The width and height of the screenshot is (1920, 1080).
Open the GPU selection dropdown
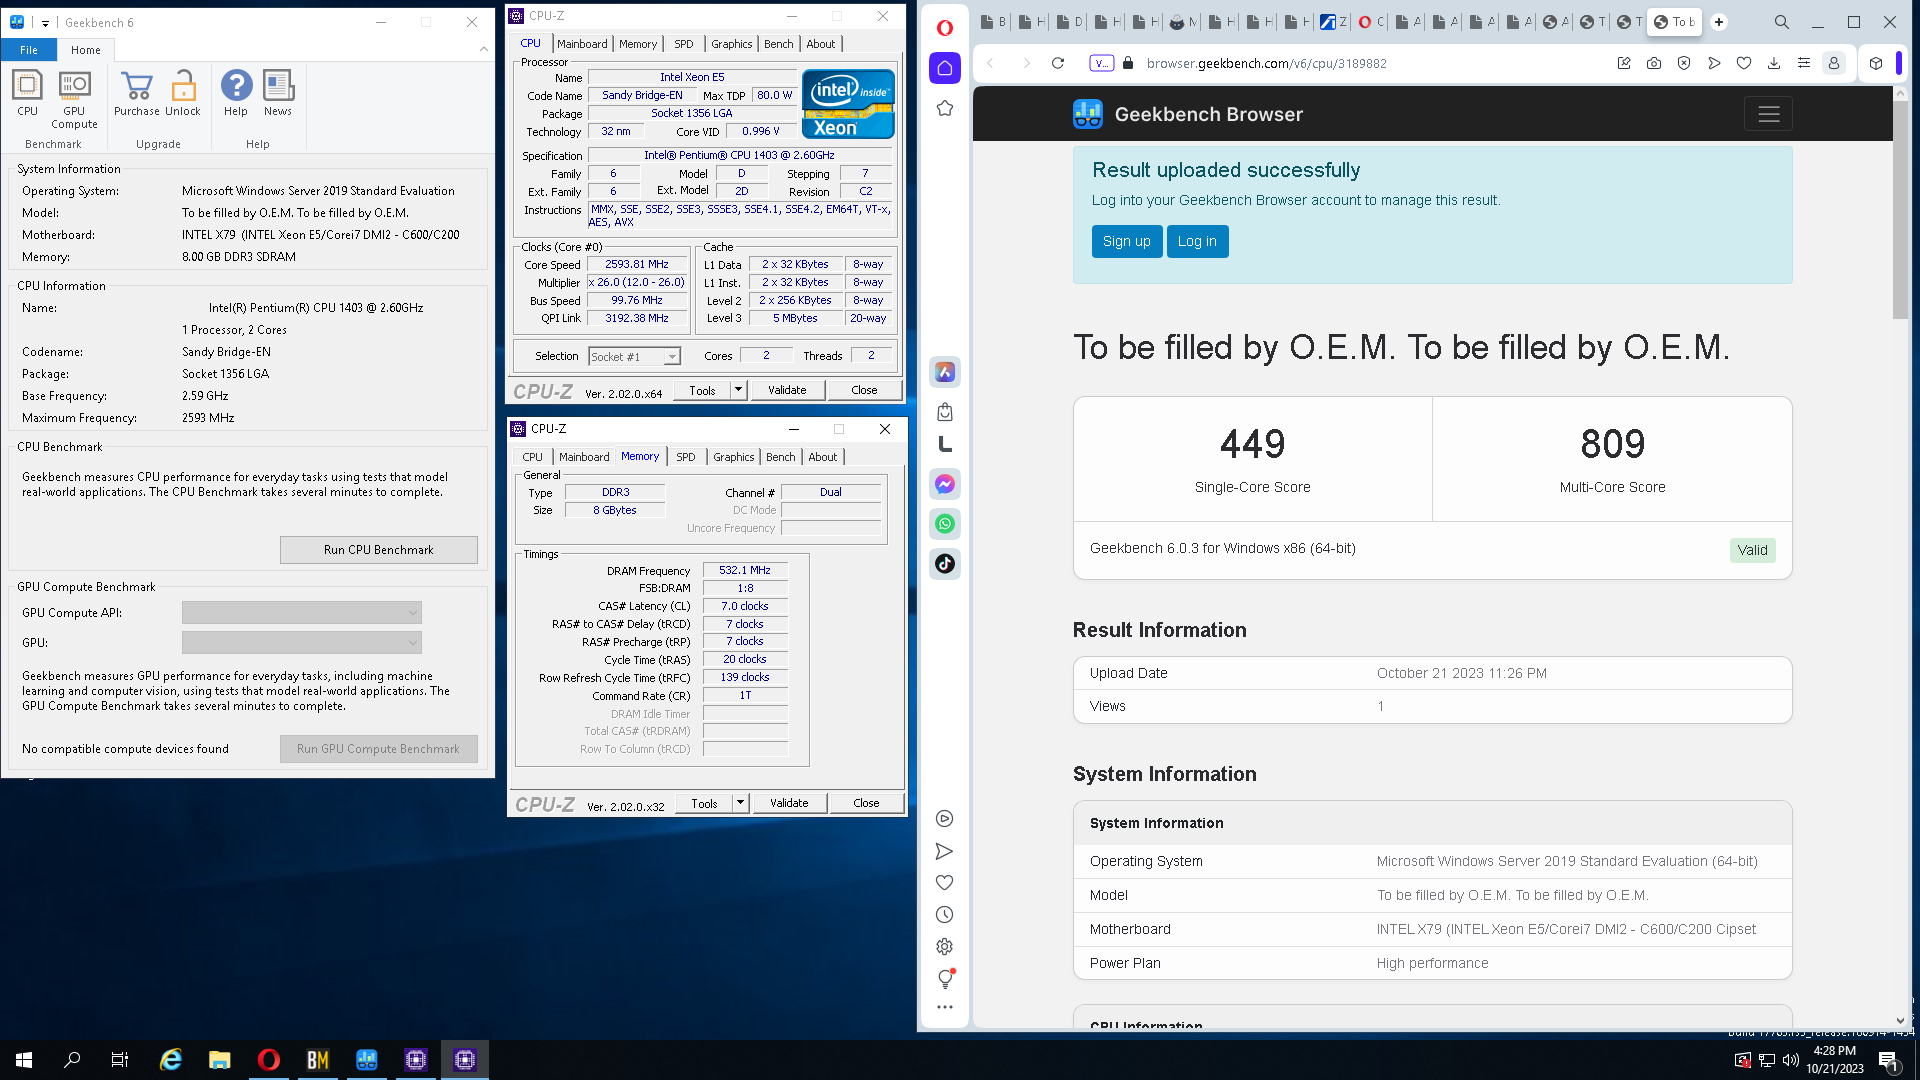coord(302,643)
